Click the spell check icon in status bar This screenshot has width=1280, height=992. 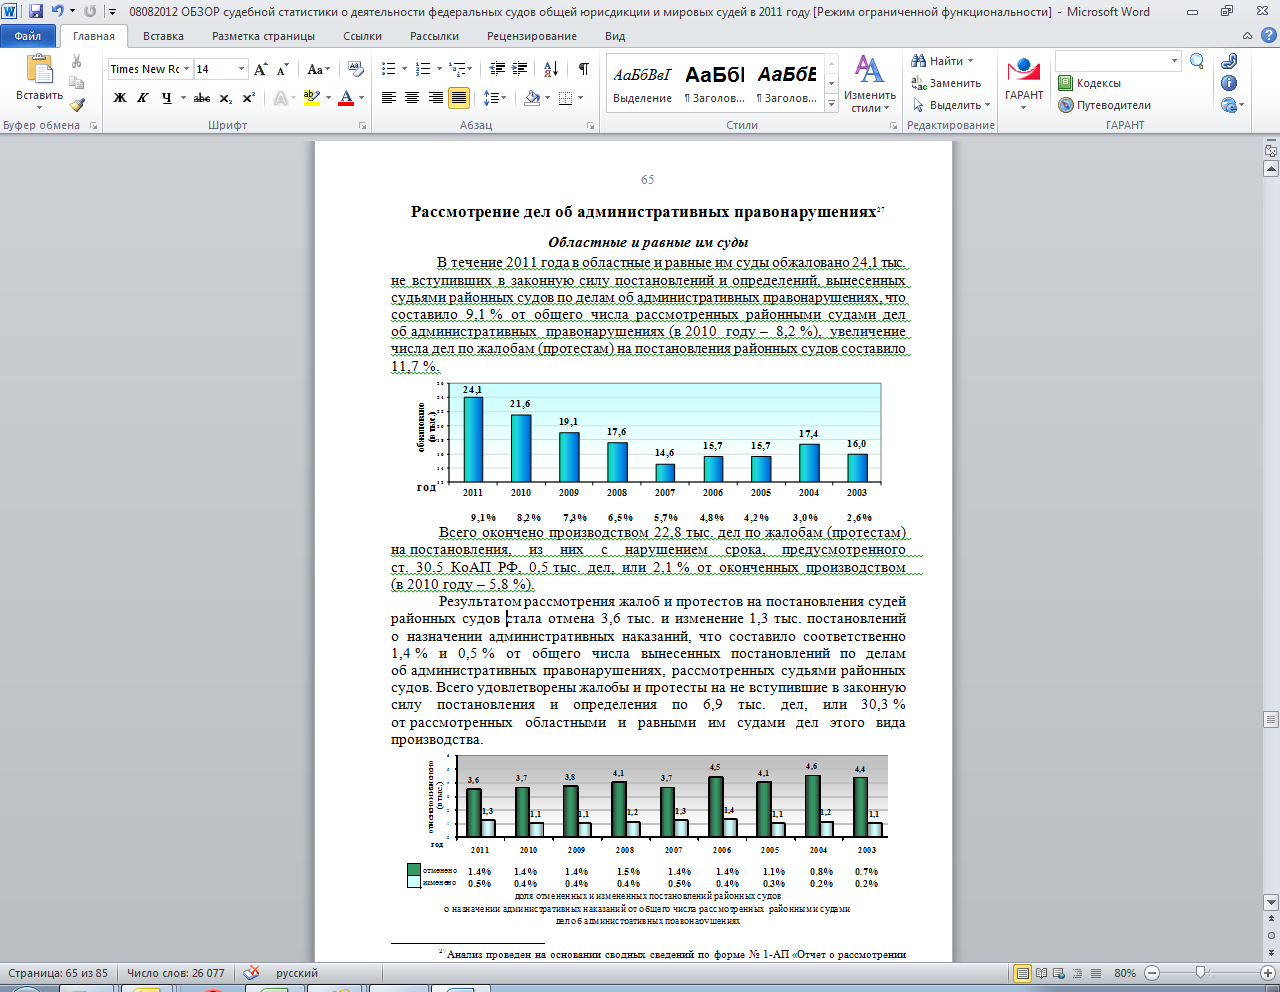coord(252,973)
